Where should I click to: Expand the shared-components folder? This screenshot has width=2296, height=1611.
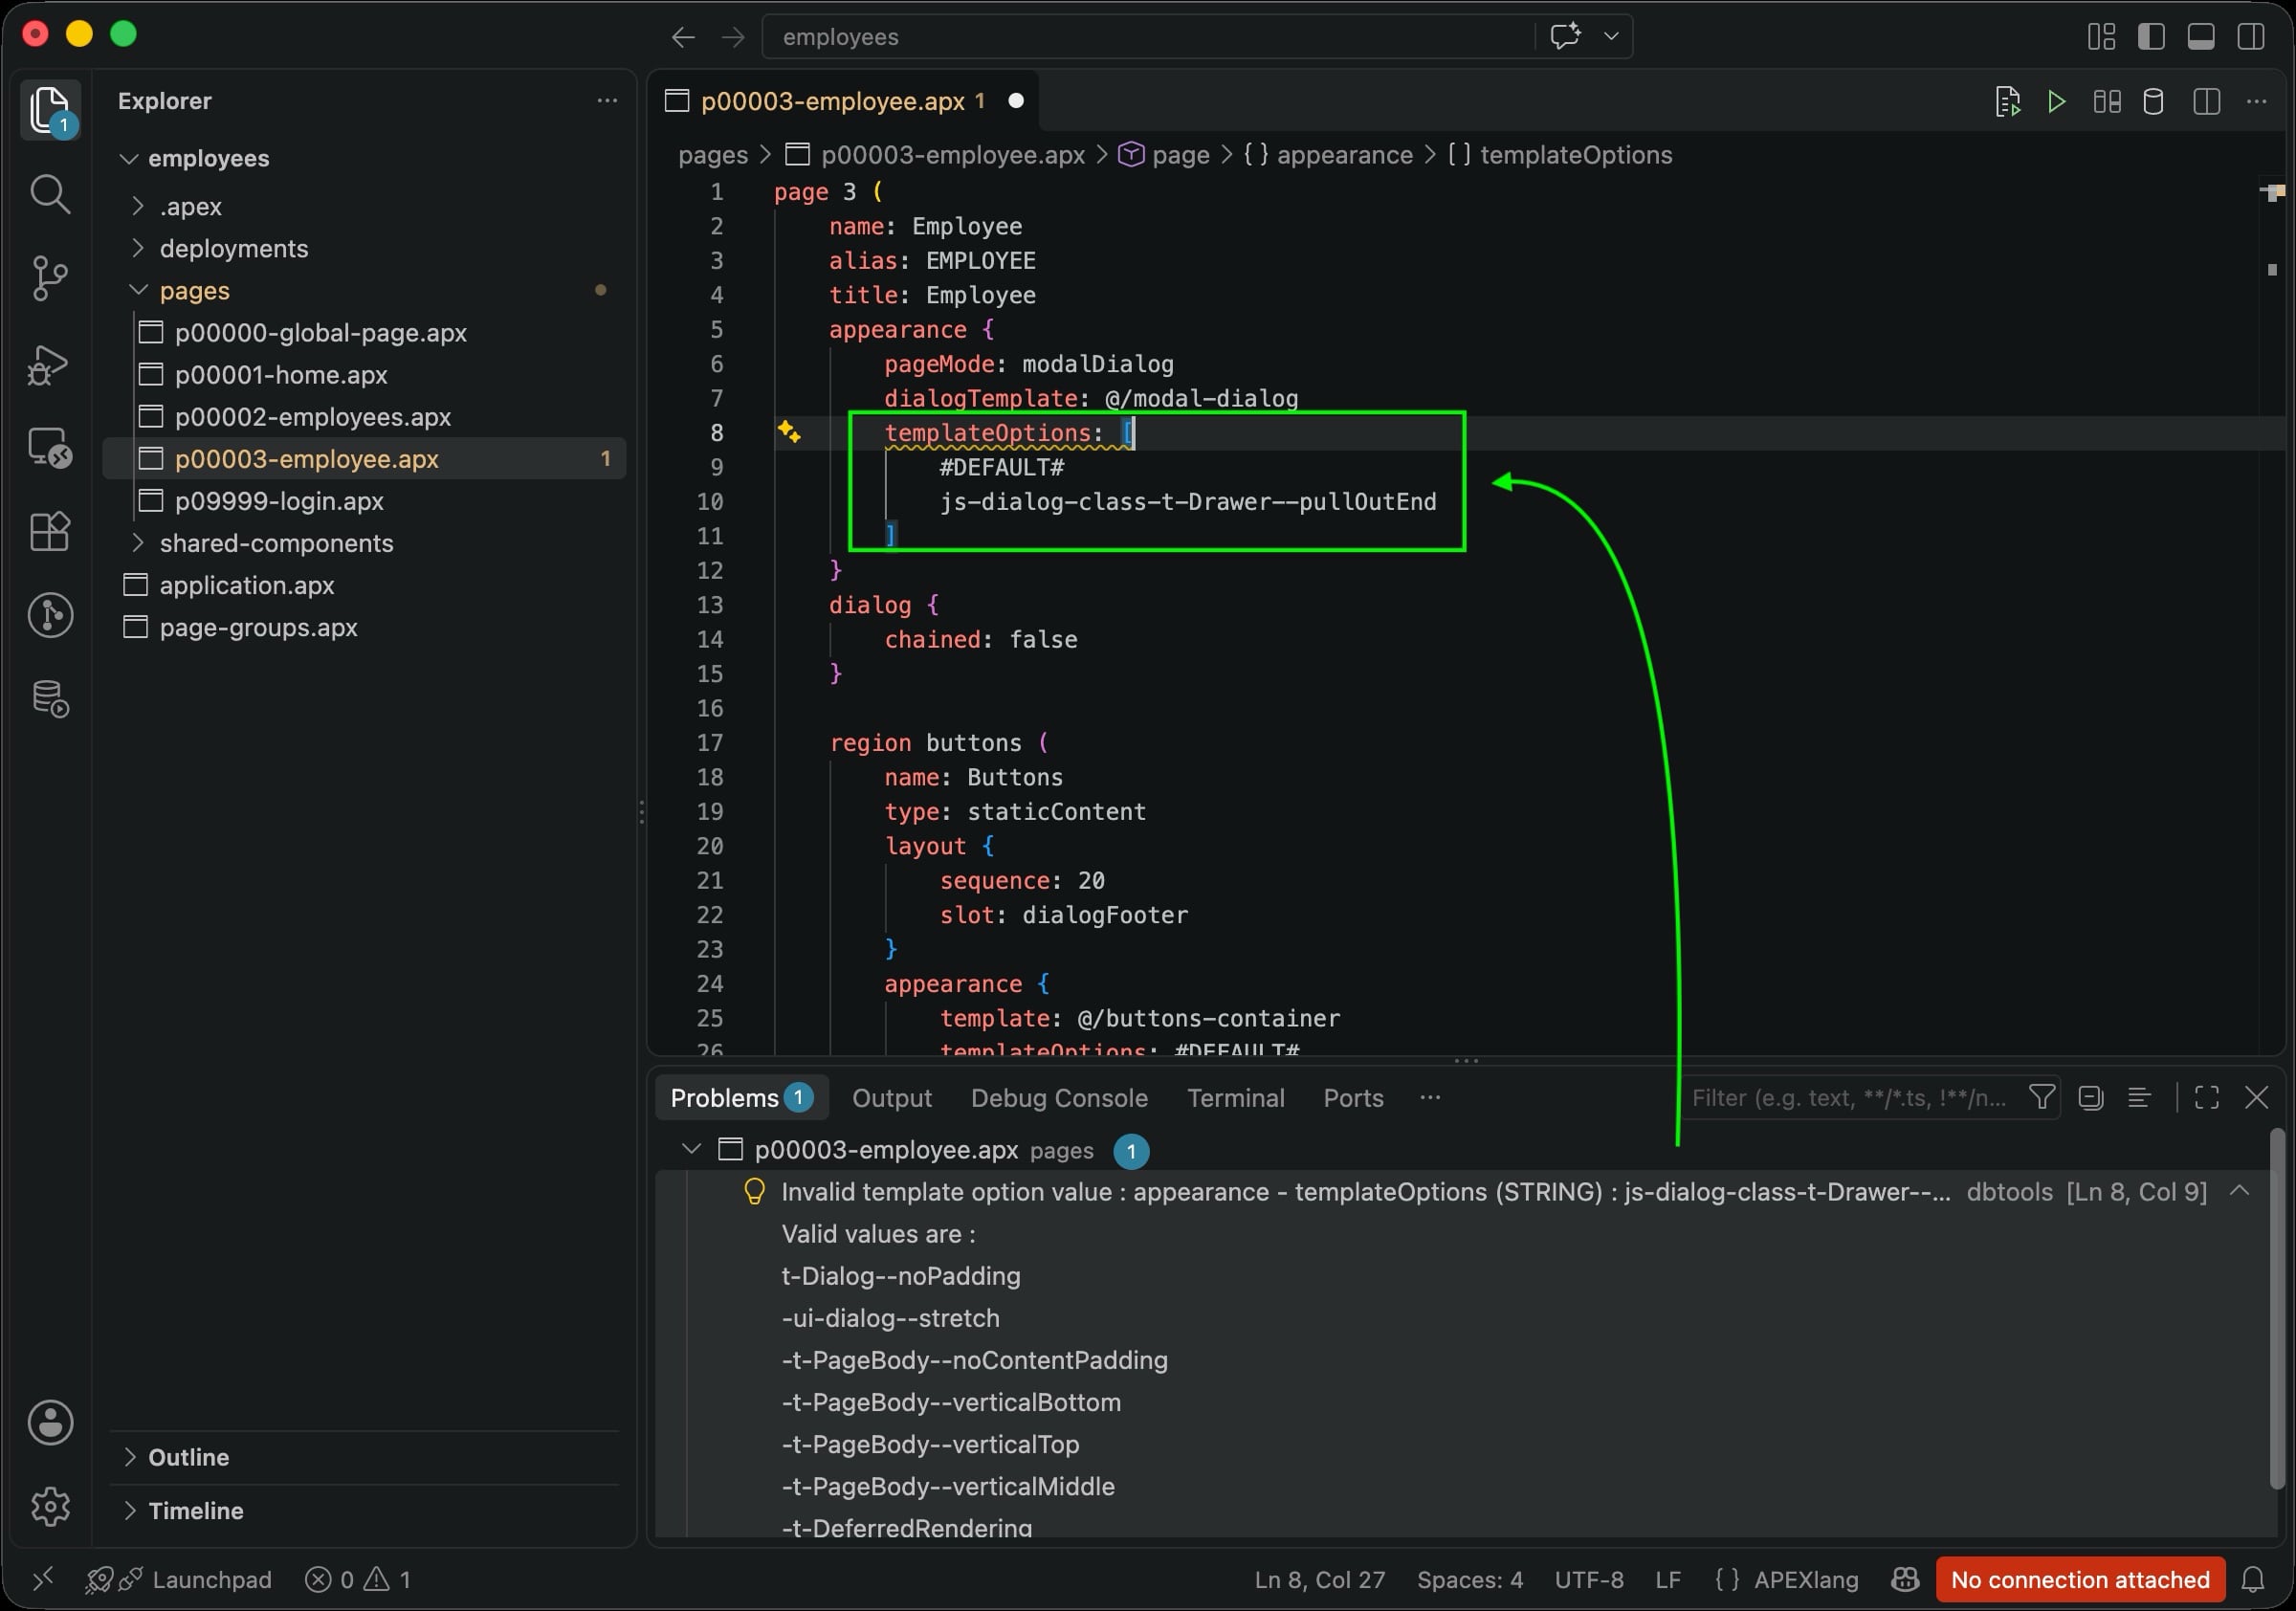(138, 543)
